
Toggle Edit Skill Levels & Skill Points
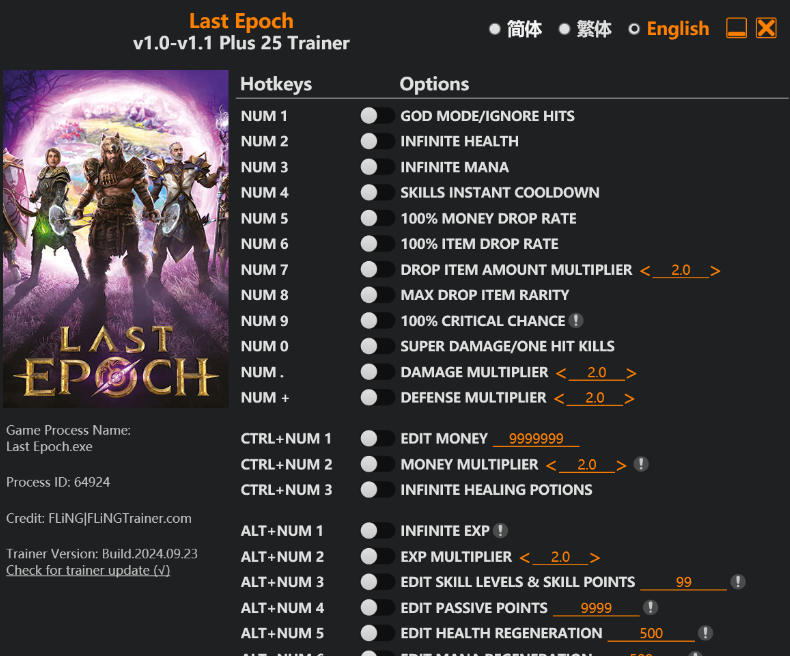point(377,582)
